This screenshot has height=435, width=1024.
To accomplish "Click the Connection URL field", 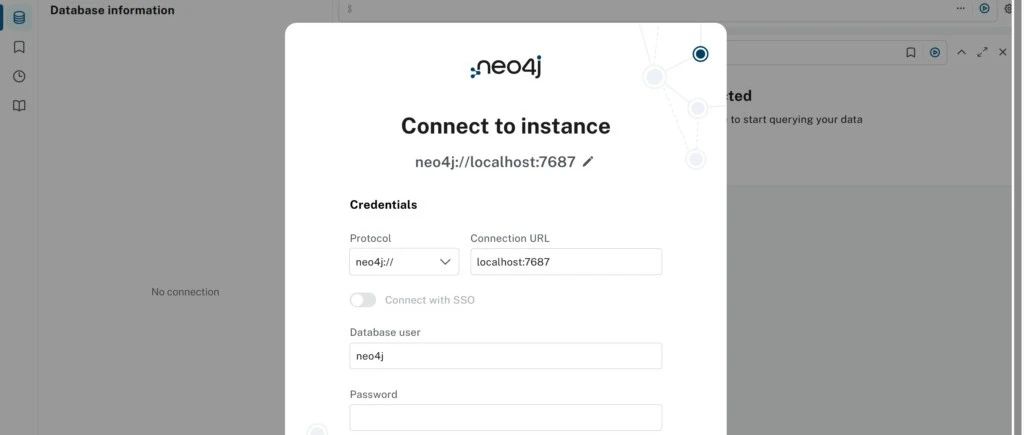I will (x=566, y=262).
